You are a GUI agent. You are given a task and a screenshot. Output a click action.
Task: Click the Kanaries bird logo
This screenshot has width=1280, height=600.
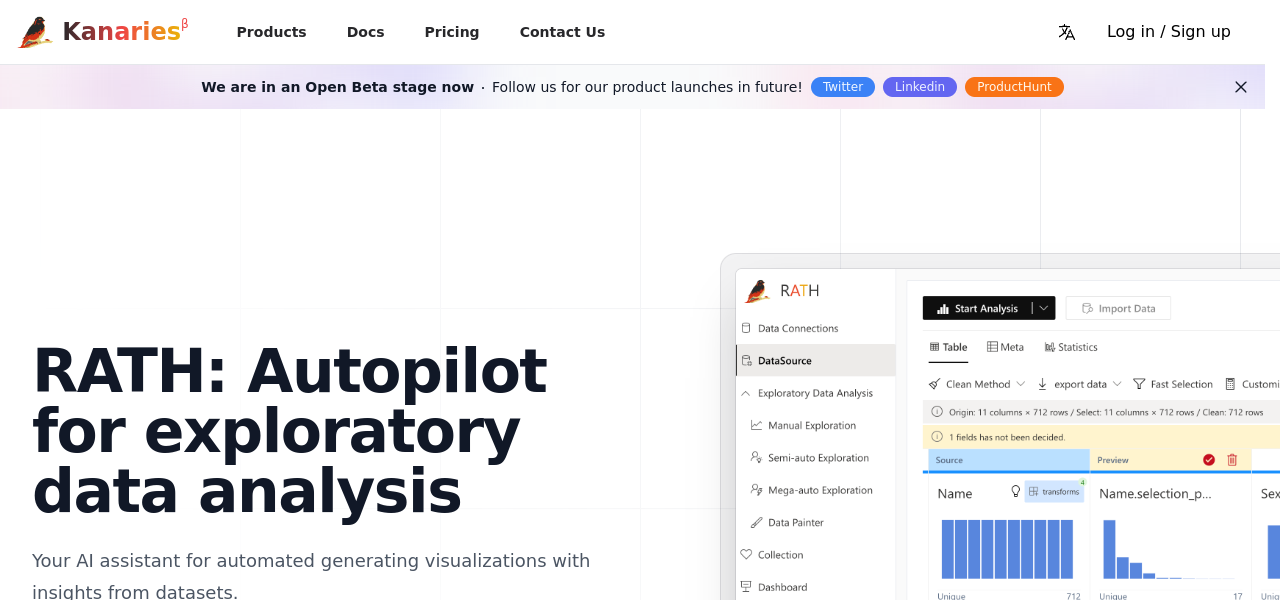35,32
